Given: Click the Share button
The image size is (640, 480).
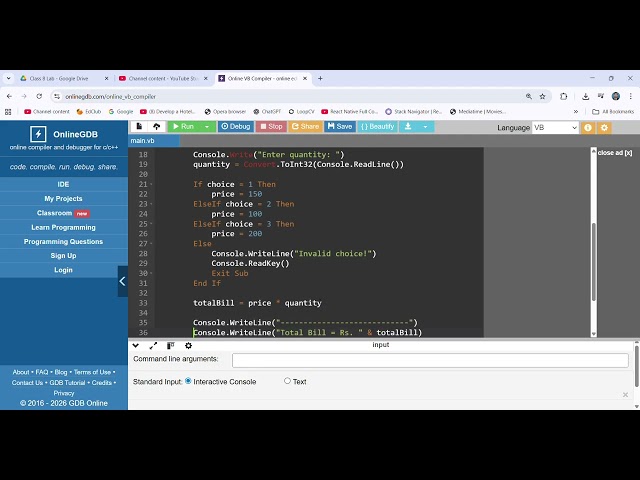Looking at the screenshot, I should pyautogui.click(x=305, y=127).
